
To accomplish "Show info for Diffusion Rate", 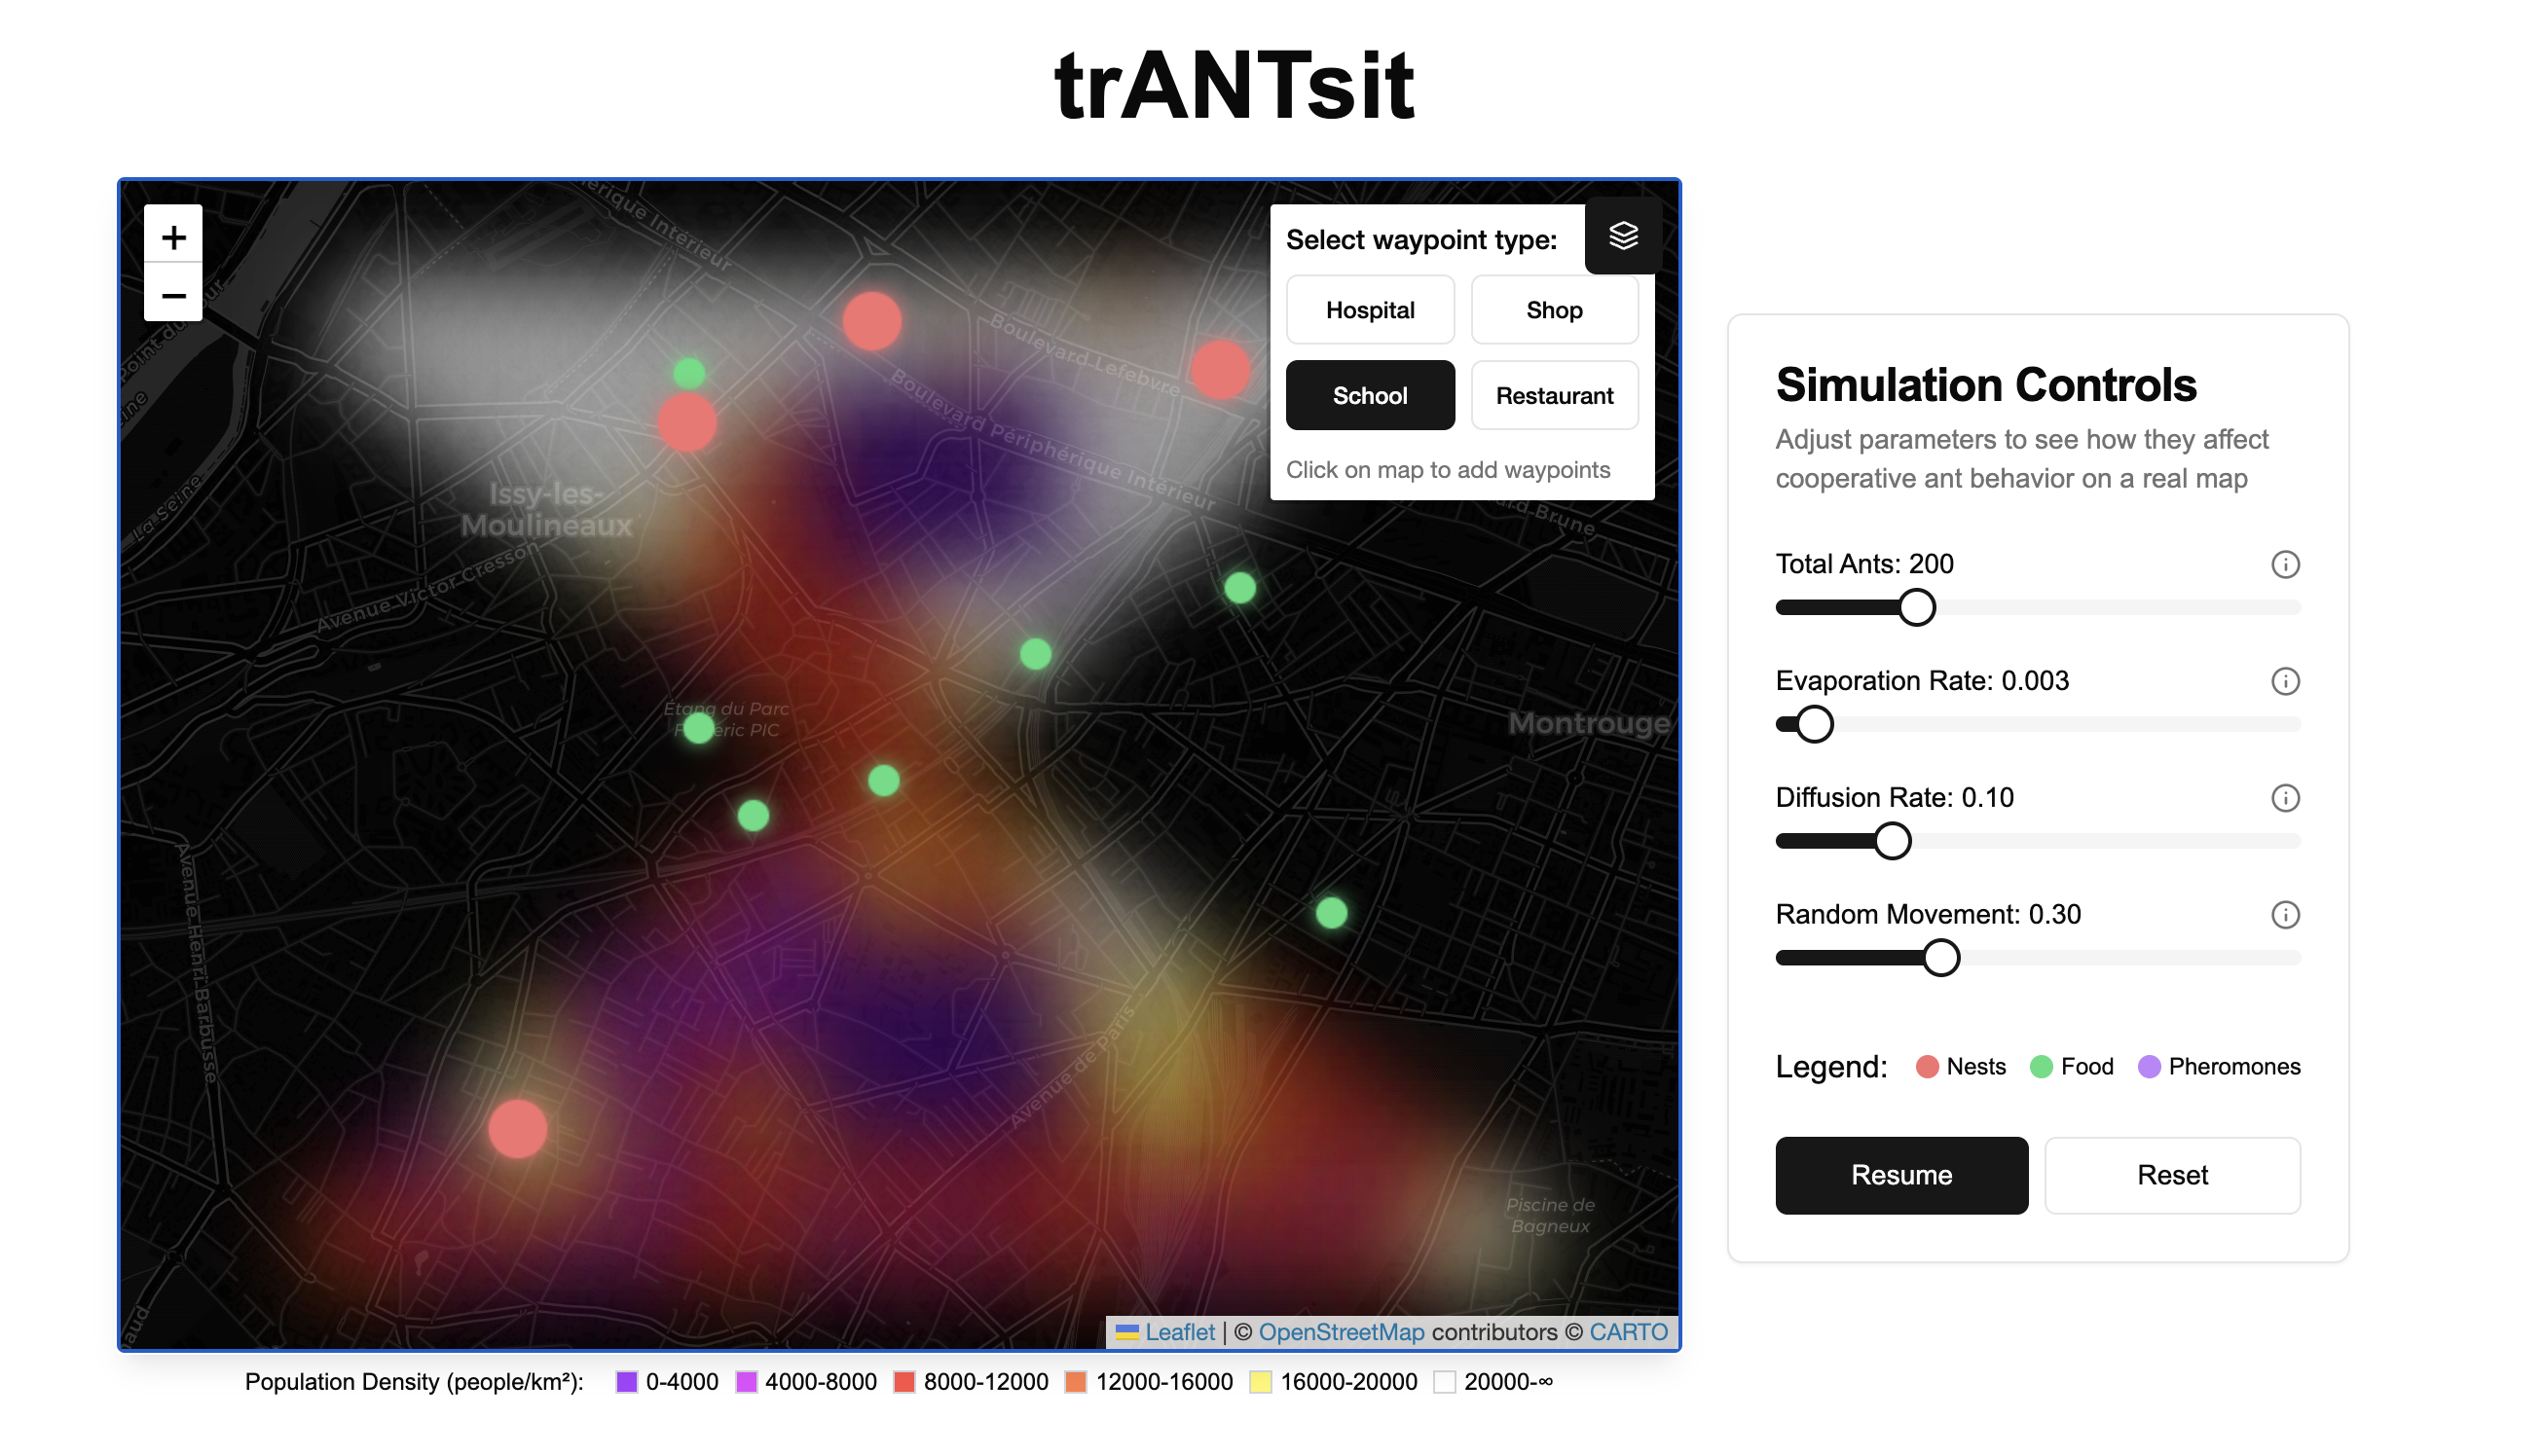I will (x=2284, y=798).
